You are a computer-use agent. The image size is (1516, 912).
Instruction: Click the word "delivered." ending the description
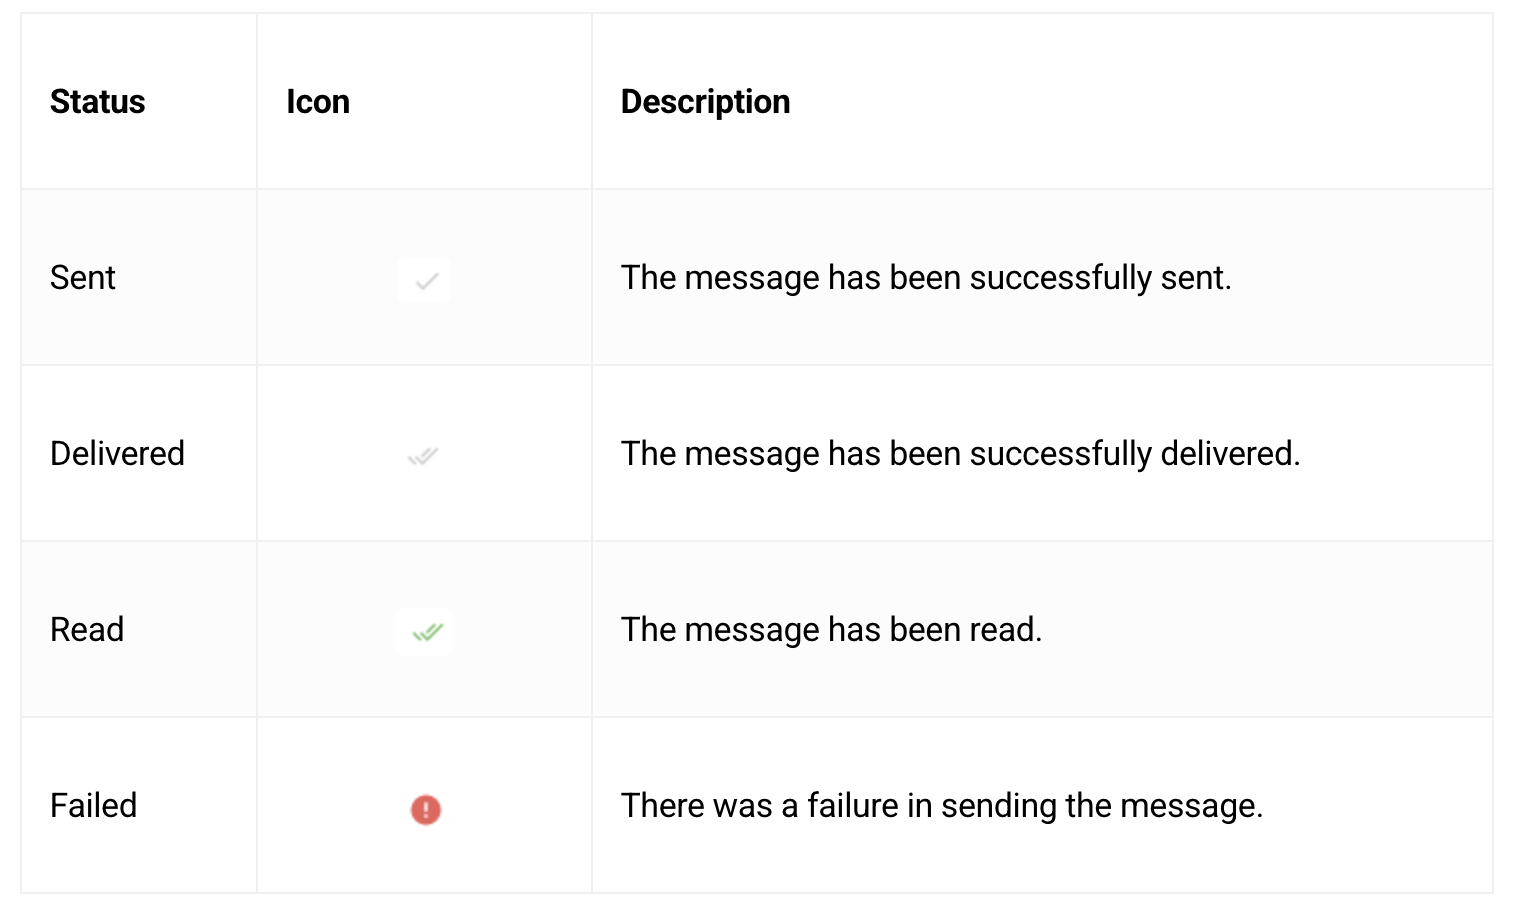1230,454
